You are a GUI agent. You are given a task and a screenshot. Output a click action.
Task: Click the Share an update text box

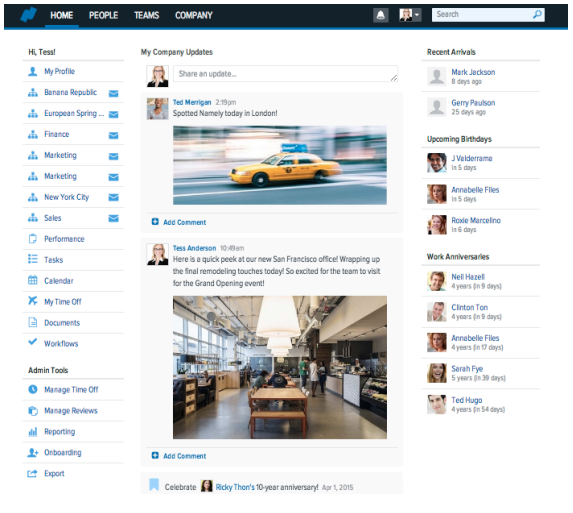(285, 74)
